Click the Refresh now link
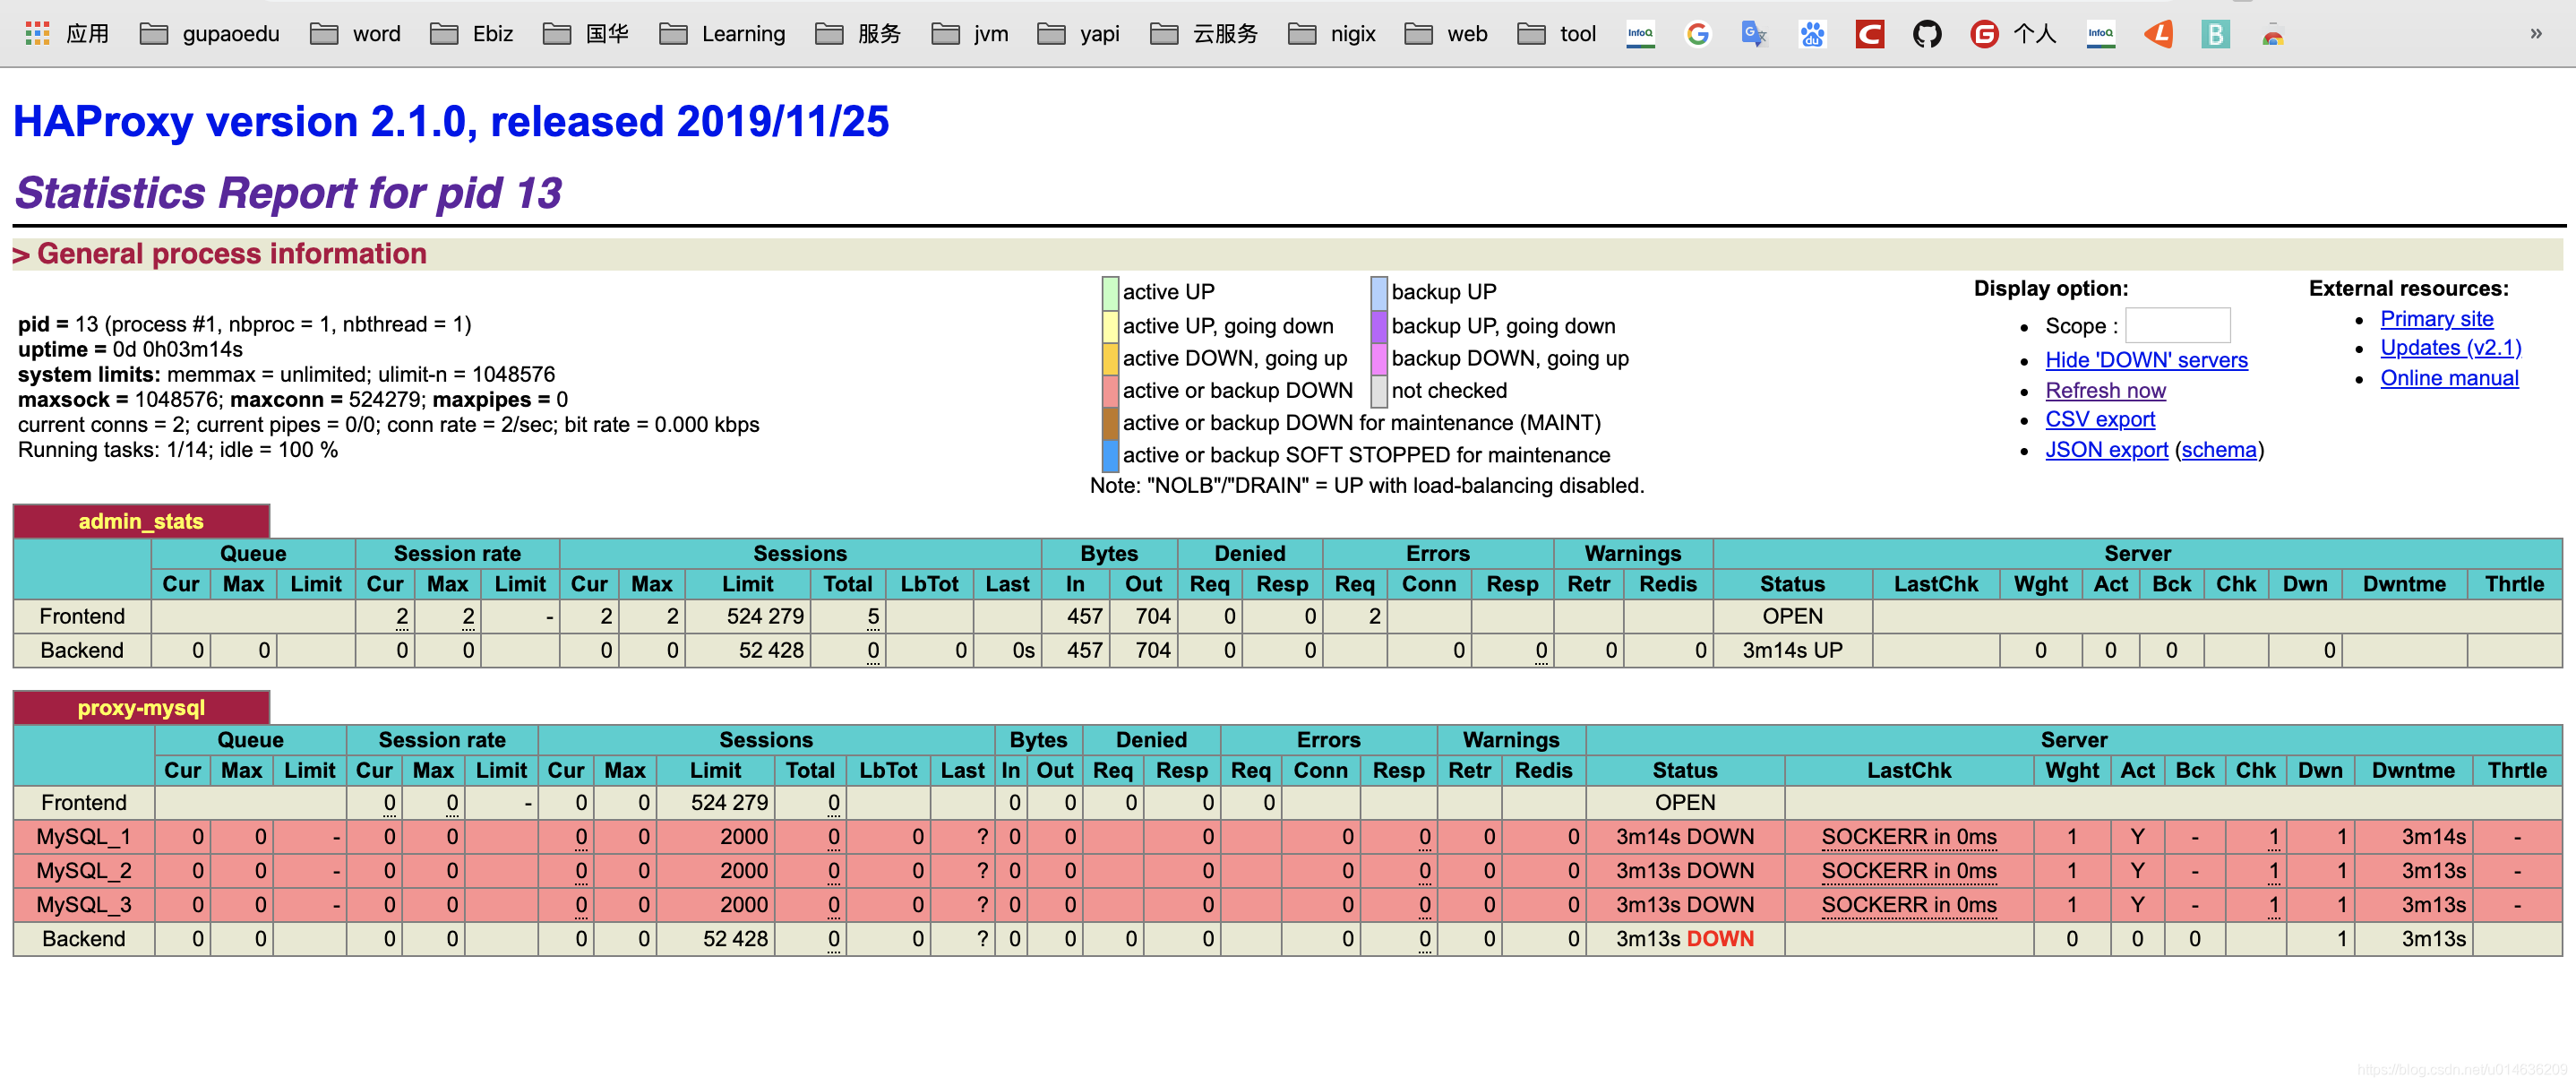 (x=2105, y=390)
